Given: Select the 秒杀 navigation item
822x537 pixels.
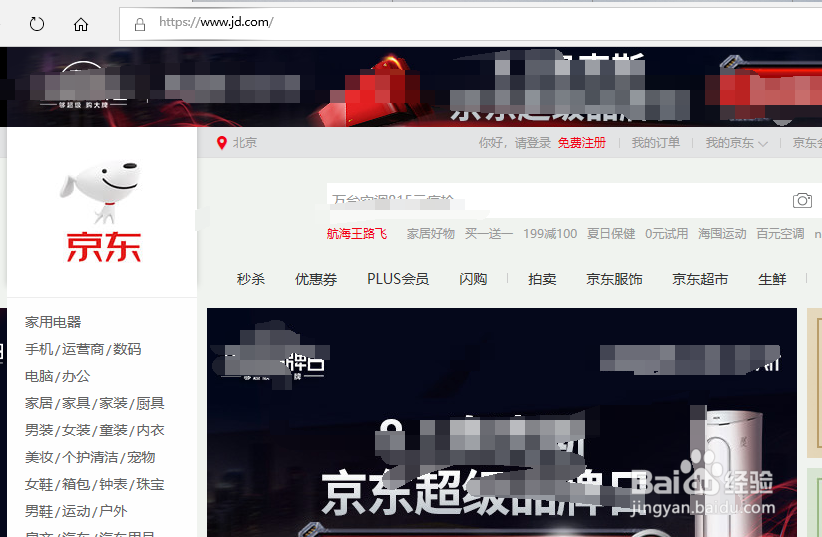Looking at the screenshot, I should coord(251,279).
